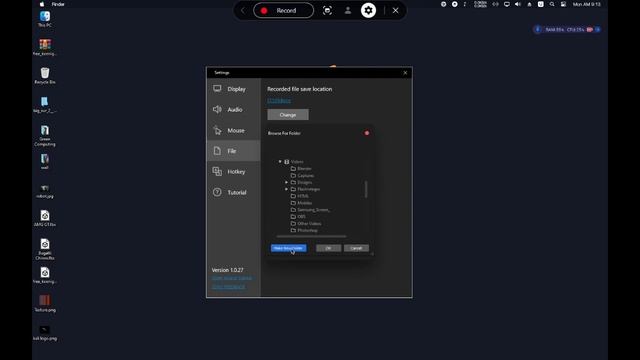640x360 pixels.
Task: Close the Browse For Folder dialog
Action: tap(367, 133)
